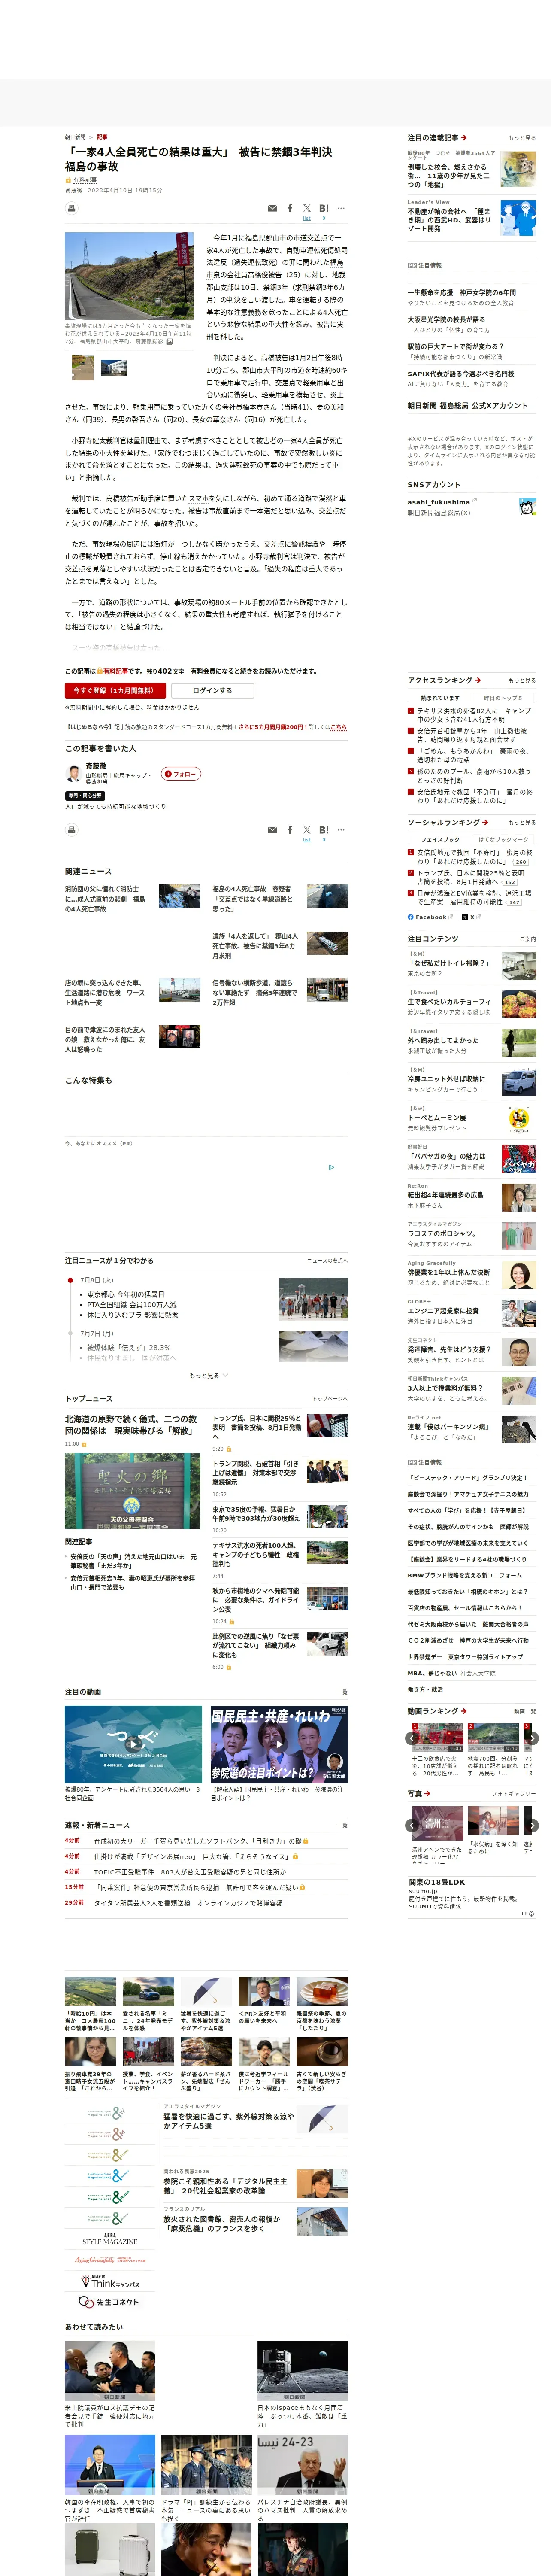Click asahi_fukushima avatar in SNS account section
Image resolution: width=551 pixels, height=2576 pixels.
tap(527, 507)
